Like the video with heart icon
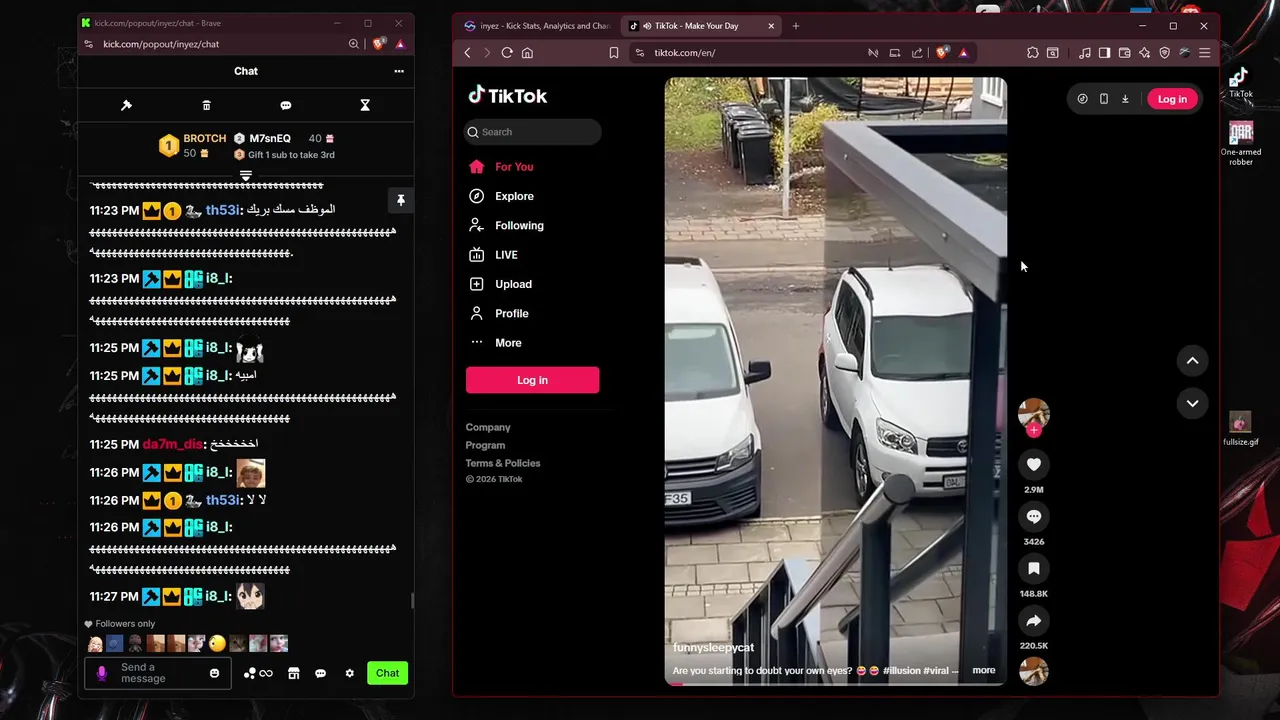 [x=1034, y=465]
